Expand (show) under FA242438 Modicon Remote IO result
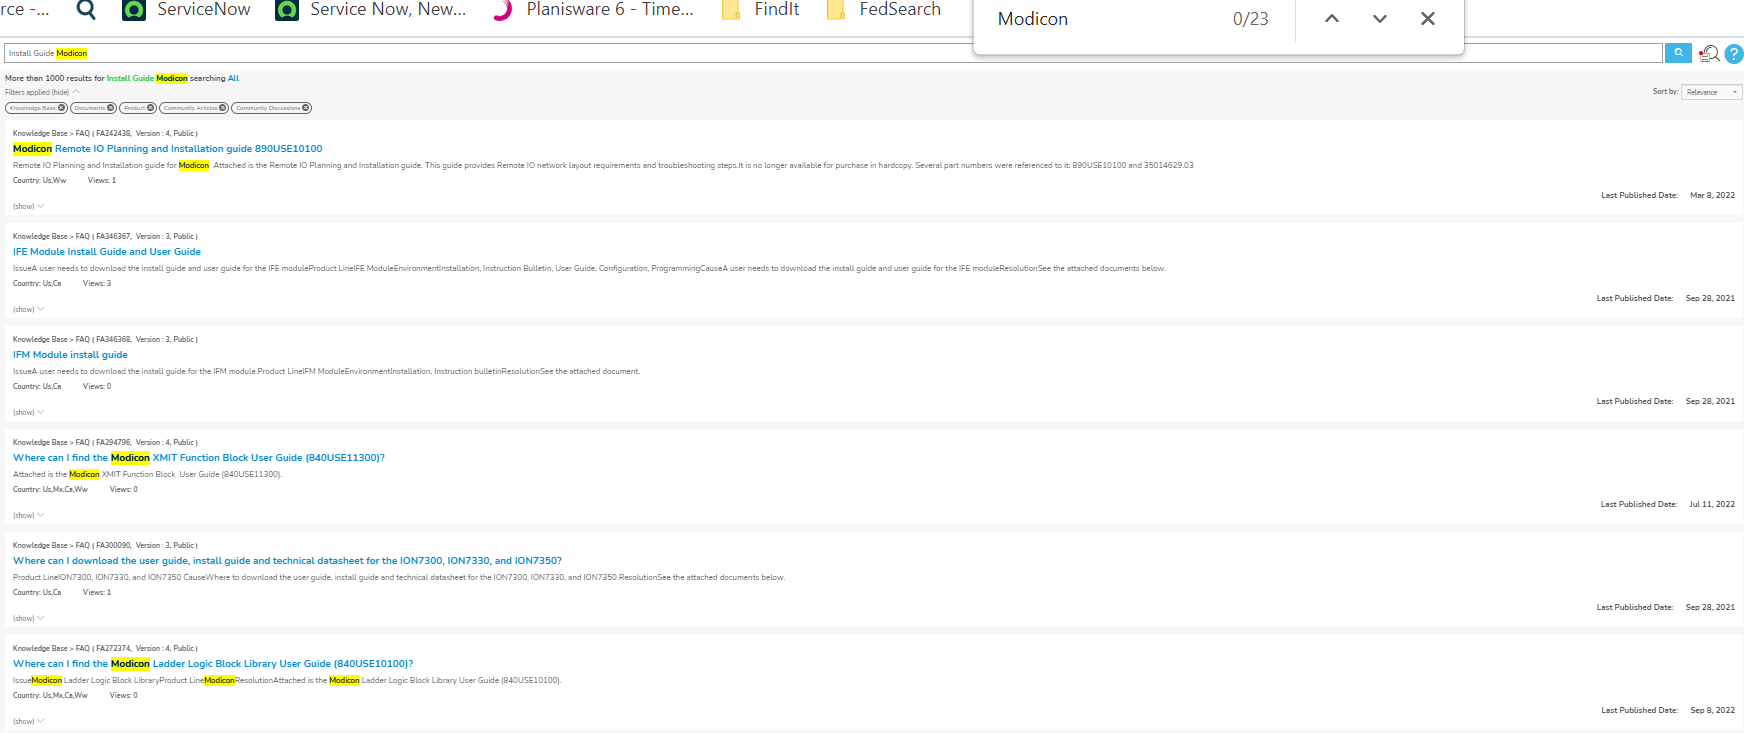The height and width of the screenshot is (733, 1744). 28,206
